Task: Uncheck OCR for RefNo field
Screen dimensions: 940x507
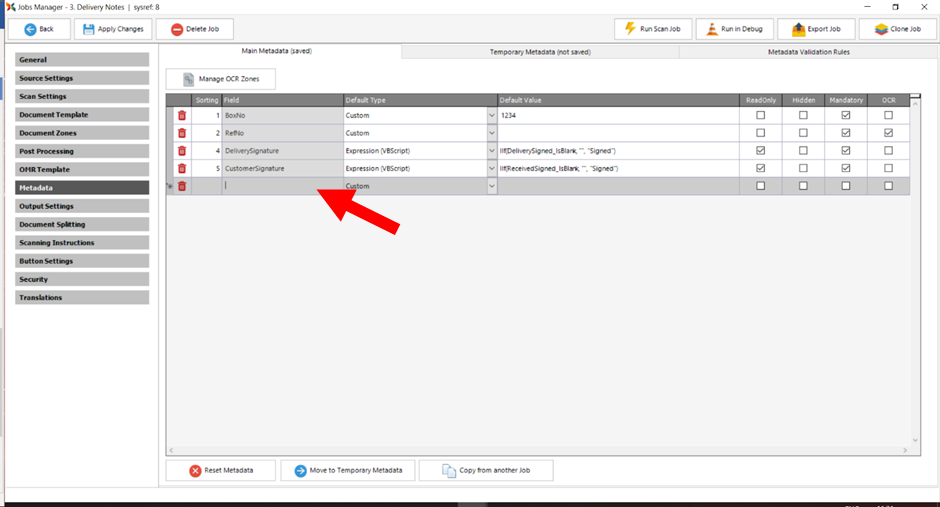Action: coord(888,133)
